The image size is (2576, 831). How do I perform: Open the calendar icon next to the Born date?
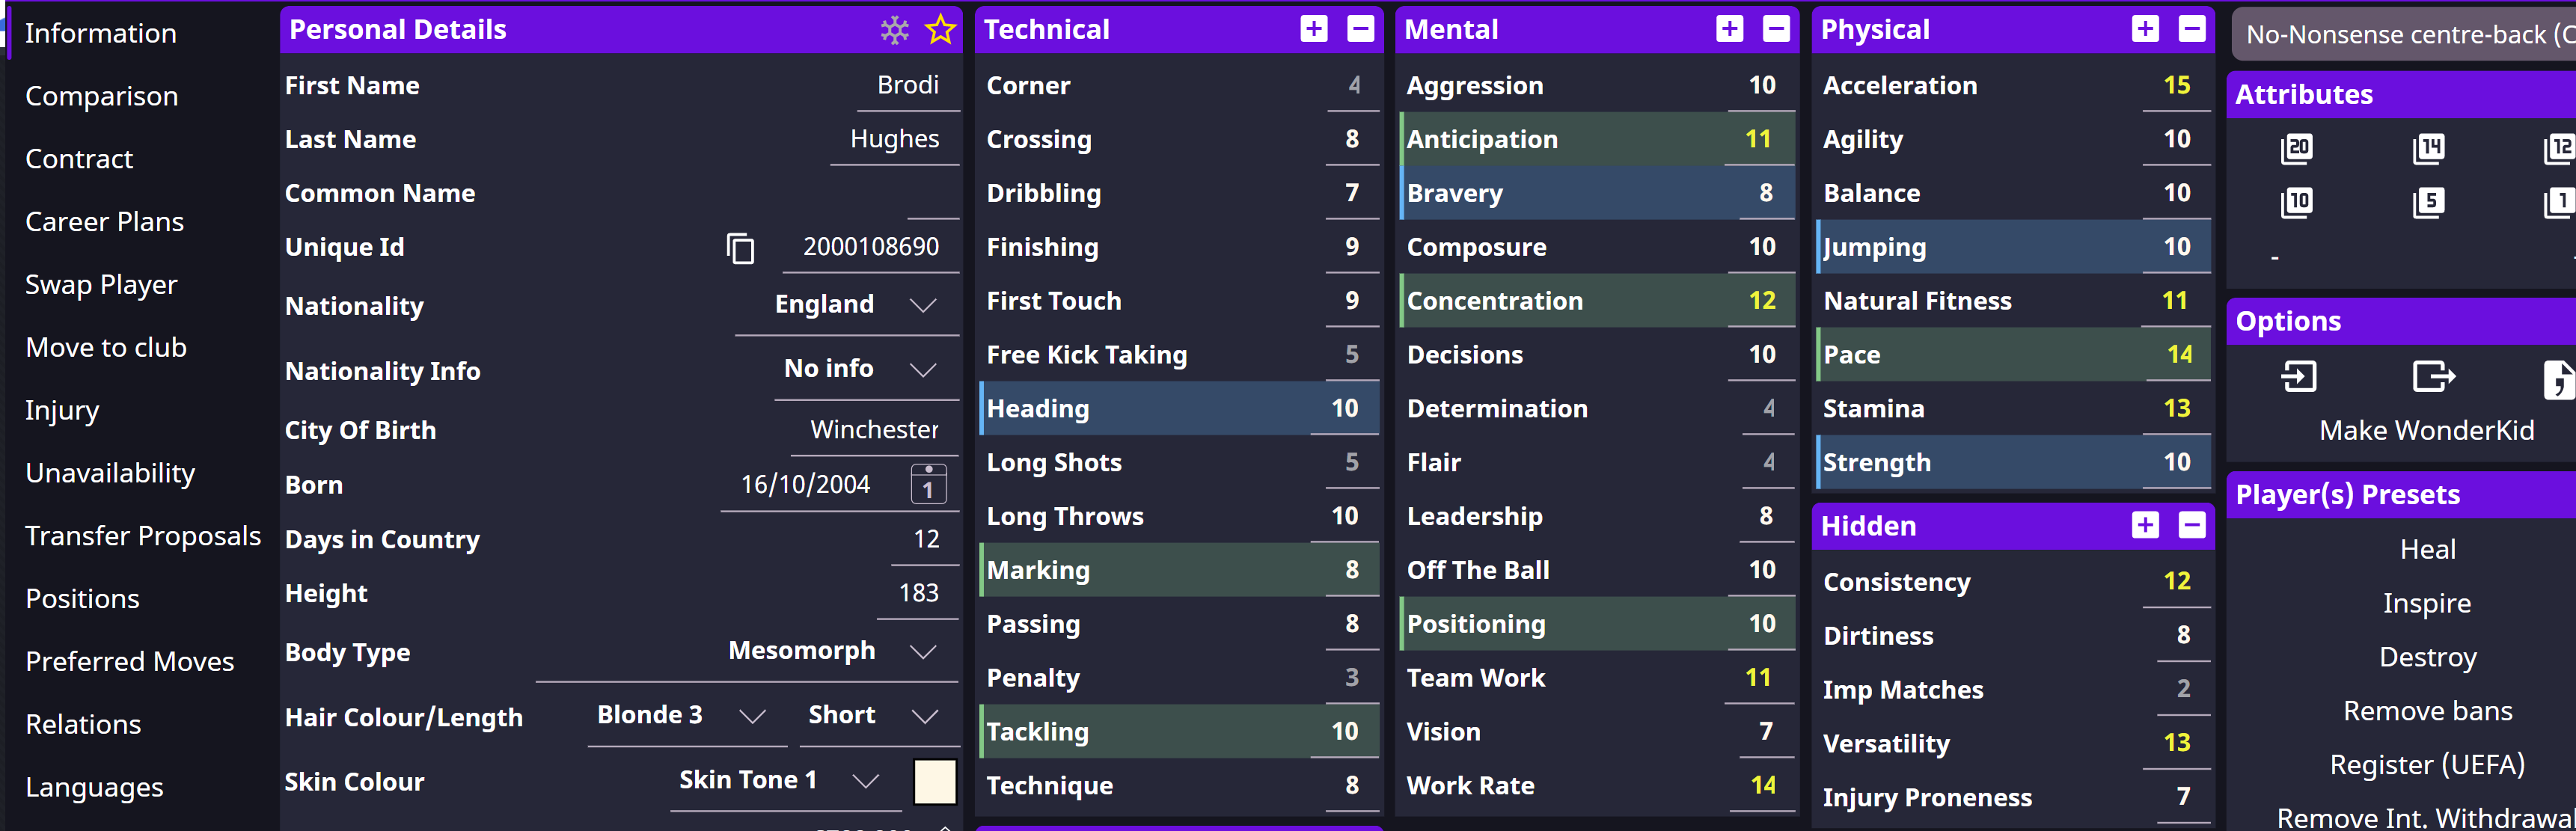click(x=928, y=484)
